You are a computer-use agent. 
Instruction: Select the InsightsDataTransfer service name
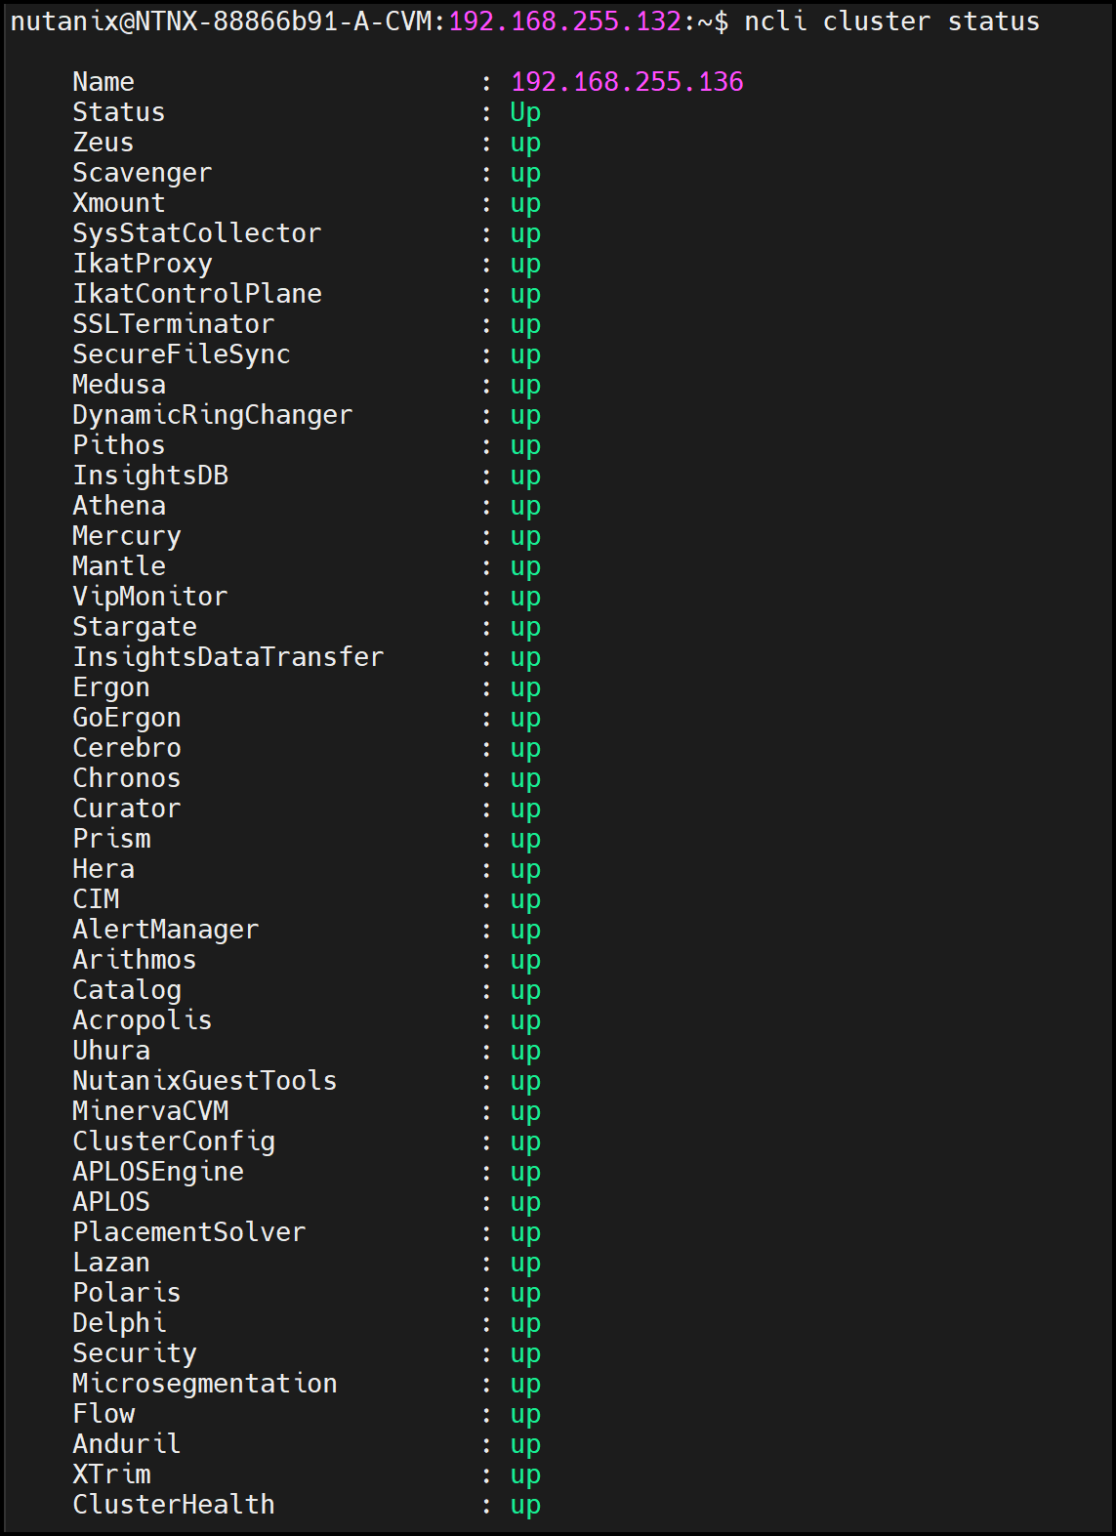[228, 657]
